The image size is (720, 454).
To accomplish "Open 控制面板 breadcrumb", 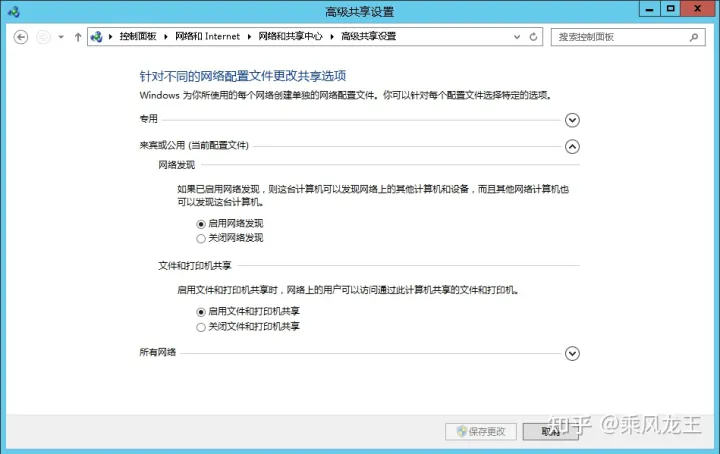I will point(138,36).
